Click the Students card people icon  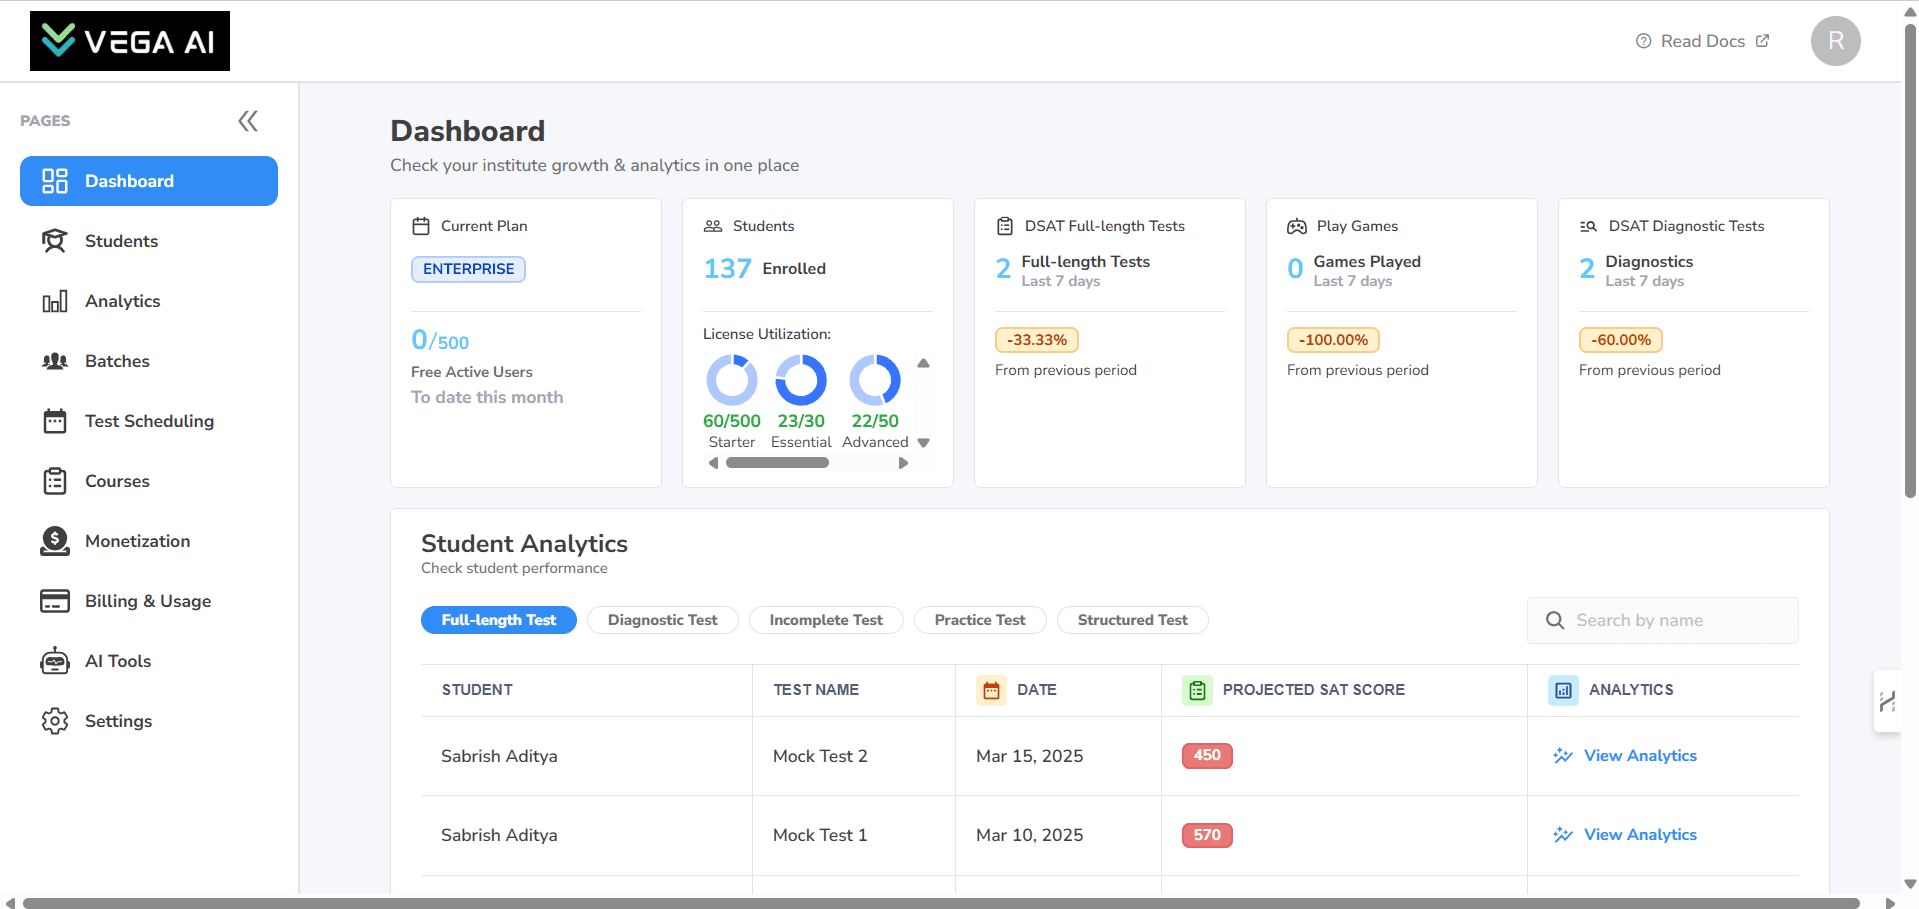coord(713,226)
